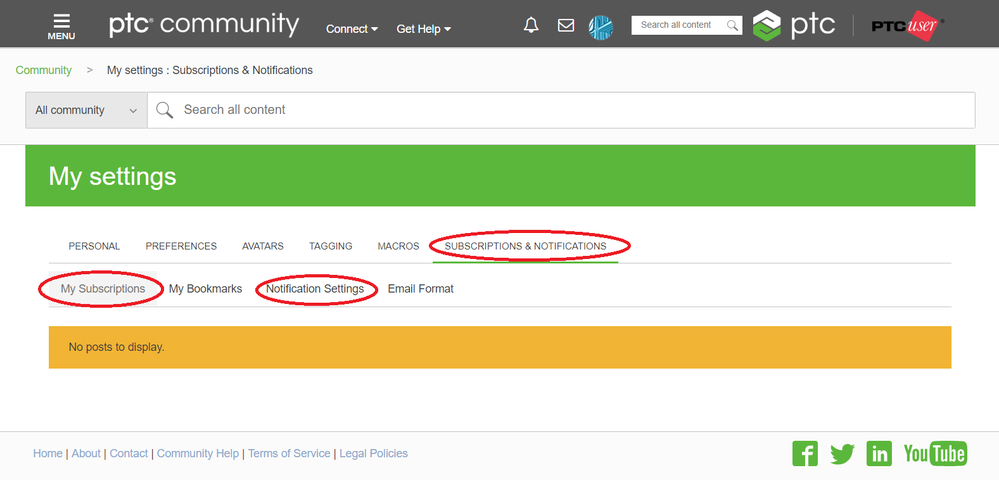The width and height of the screenshot is (999, 480).
Task: Switch to the PREFERENCES tab
Action: coord(181,246)
